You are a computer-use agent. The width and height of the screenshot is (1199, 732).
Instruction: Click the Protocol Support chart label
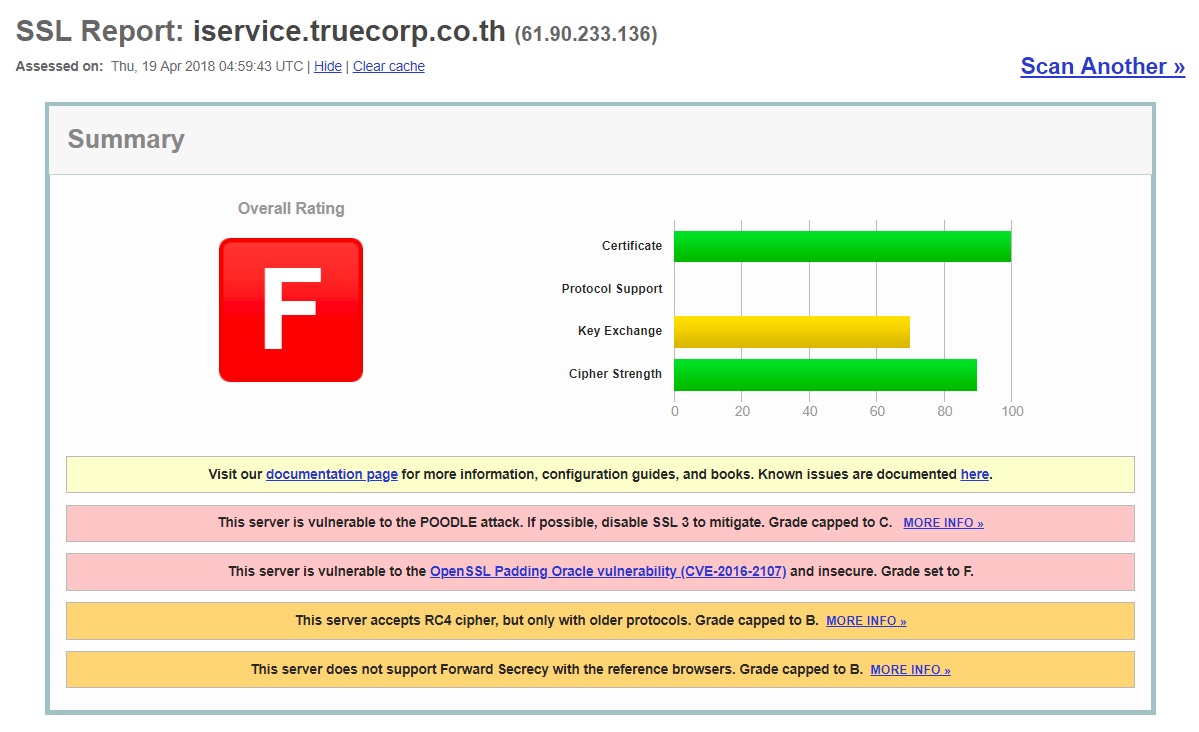612,288
